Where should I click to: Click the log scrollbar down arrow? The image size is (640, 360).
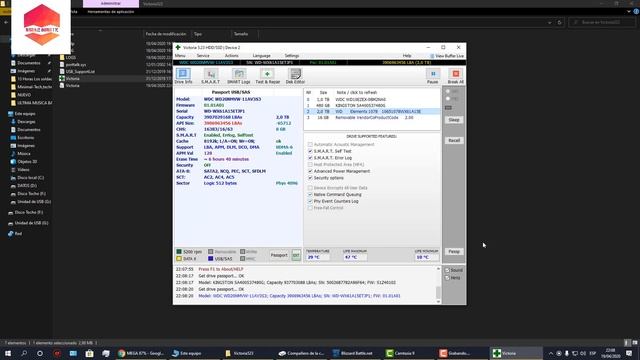438,302
